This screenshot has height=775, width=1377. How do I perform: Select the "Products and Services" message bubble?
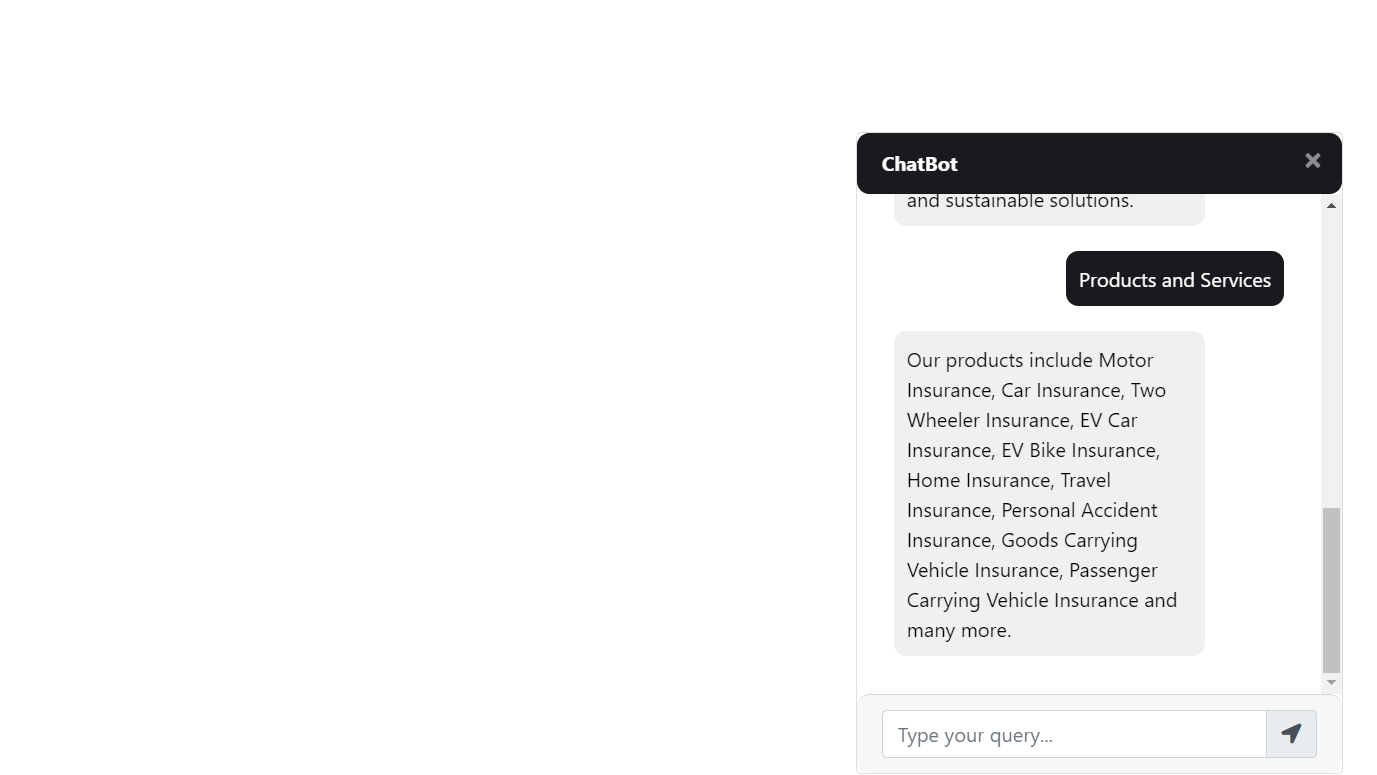click(x=1174, y=280)
